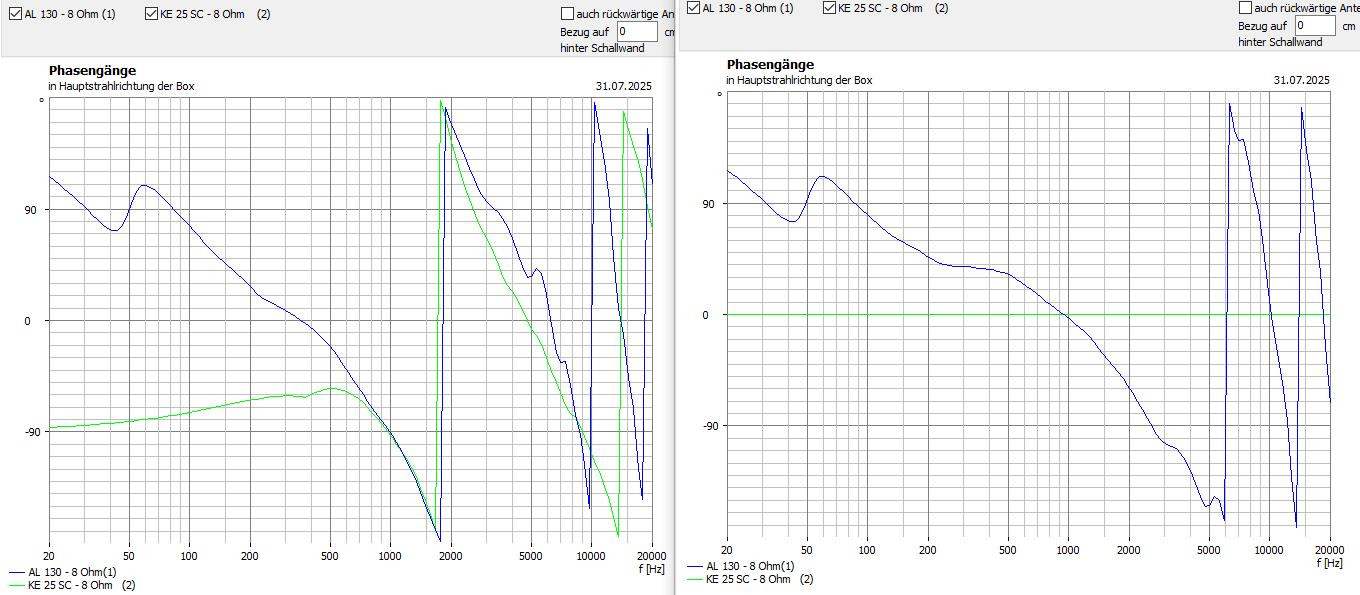Focus the 'Bezug auf' cm field, left window

(637, 31)
